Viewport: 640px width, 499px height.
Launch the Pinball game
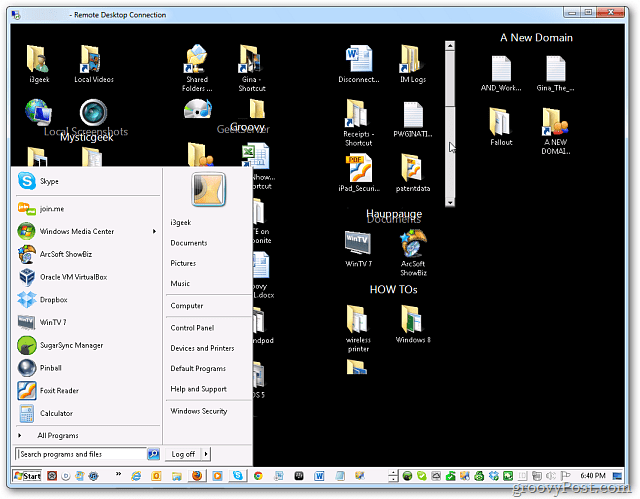pyautogui.click(x=53, y=367)
